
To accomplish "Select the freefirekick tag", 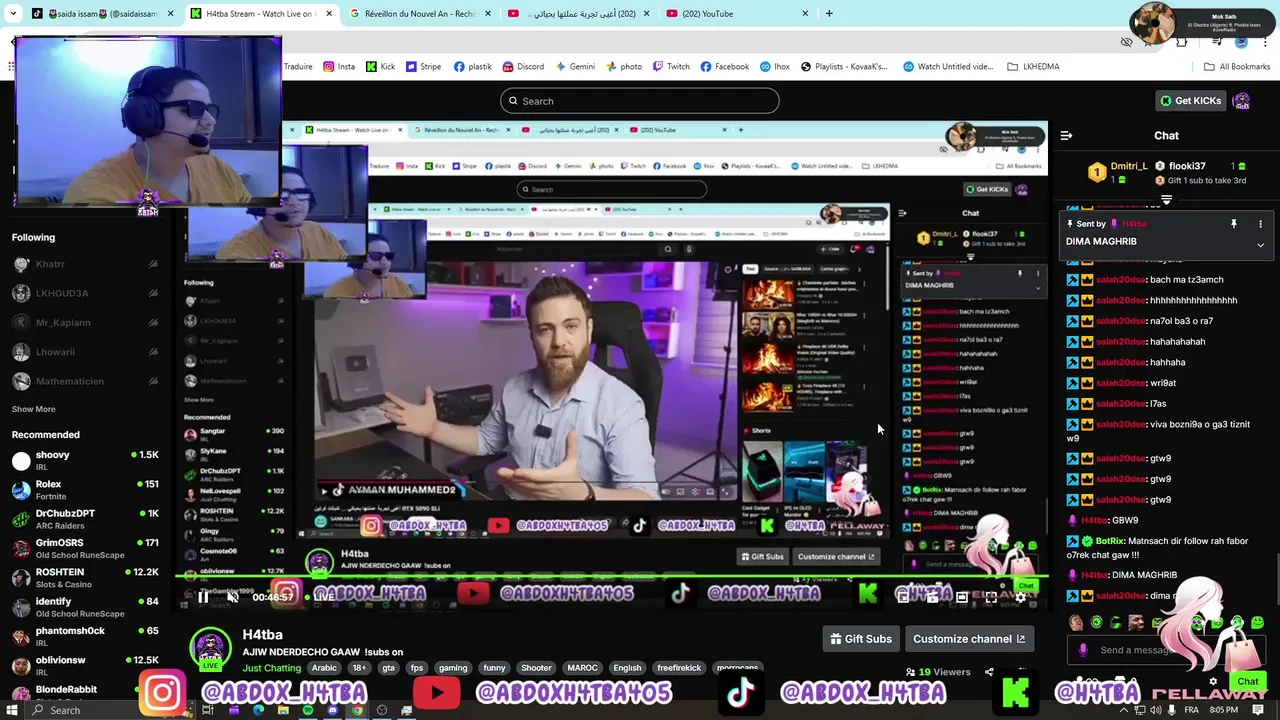I will pyautogui.click(x=679, y=668).
